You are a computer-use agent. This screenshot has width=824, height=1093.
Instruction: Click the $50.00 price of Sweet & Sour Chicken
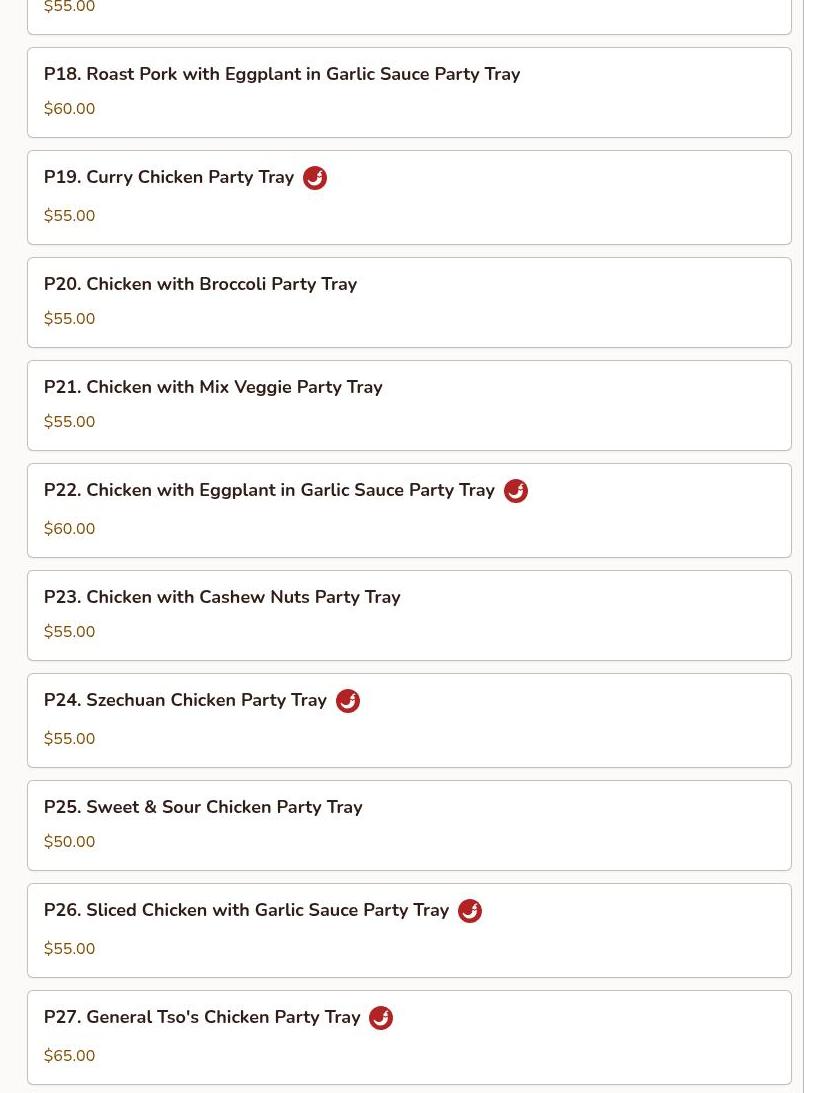coord(69,841)
